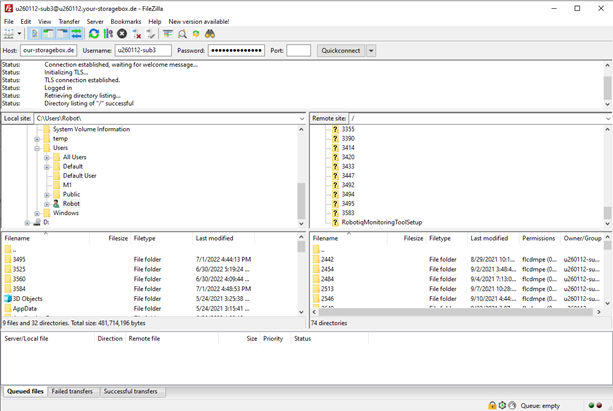Click the Host input field
613x411 pixels.
(x=48, y=50)
